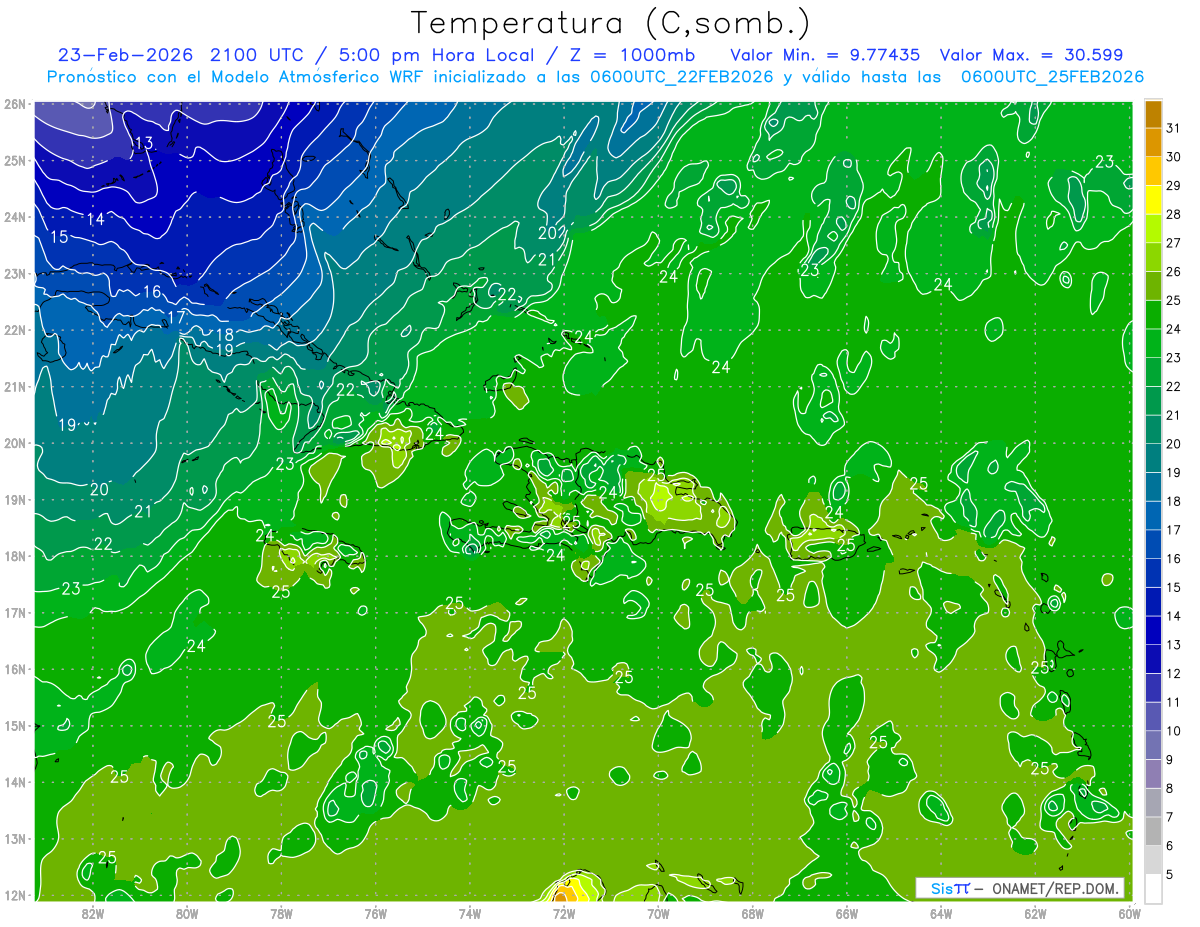Click the "Temperatura (C,somb.)" chart title
The height and width of the screenshot is (927, 1200).
pos(610,23)
